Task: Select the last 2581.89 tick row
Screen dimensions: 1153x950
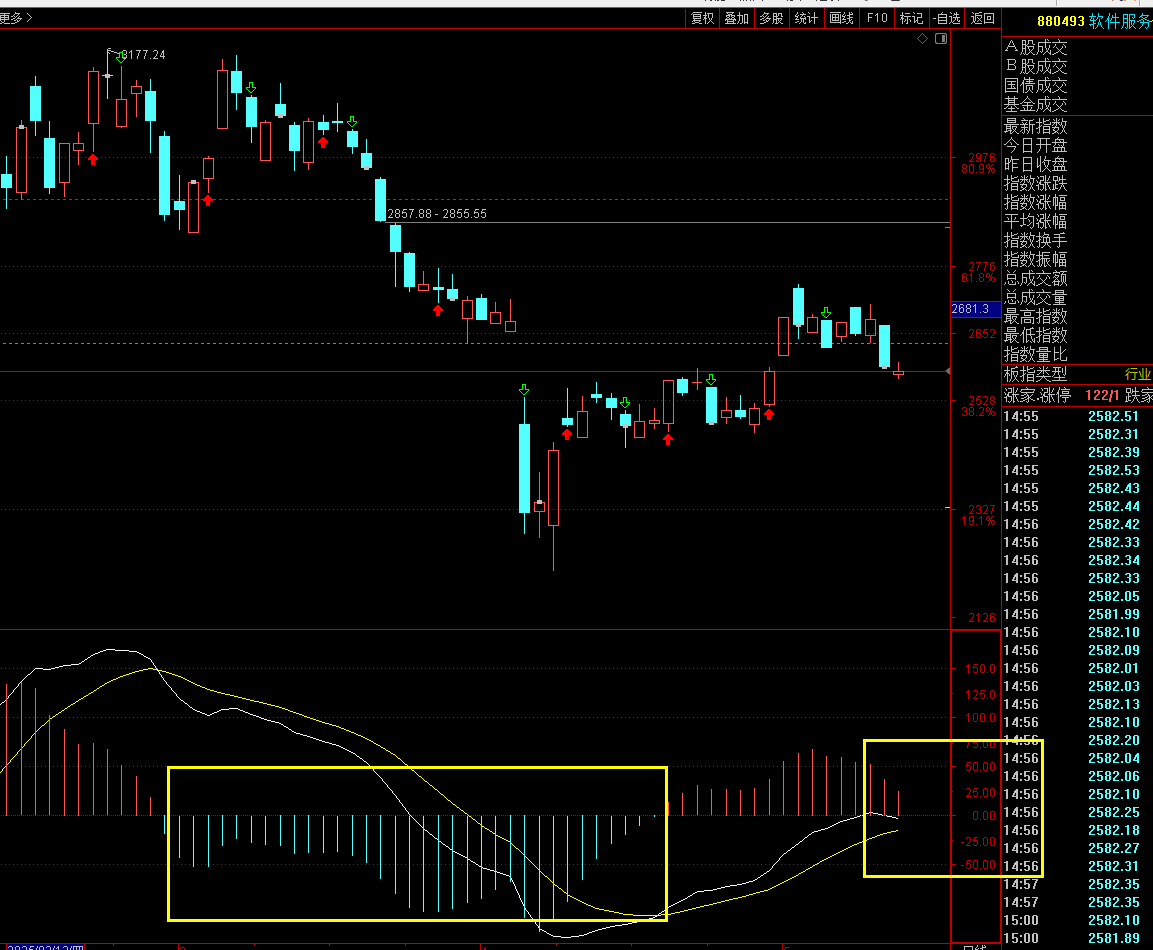Action: pos(1078,938)
